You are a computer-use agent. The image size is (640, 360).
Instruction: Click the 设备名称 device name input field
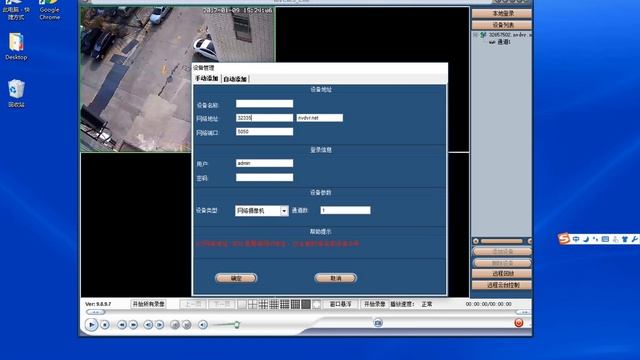coord(264,104)
